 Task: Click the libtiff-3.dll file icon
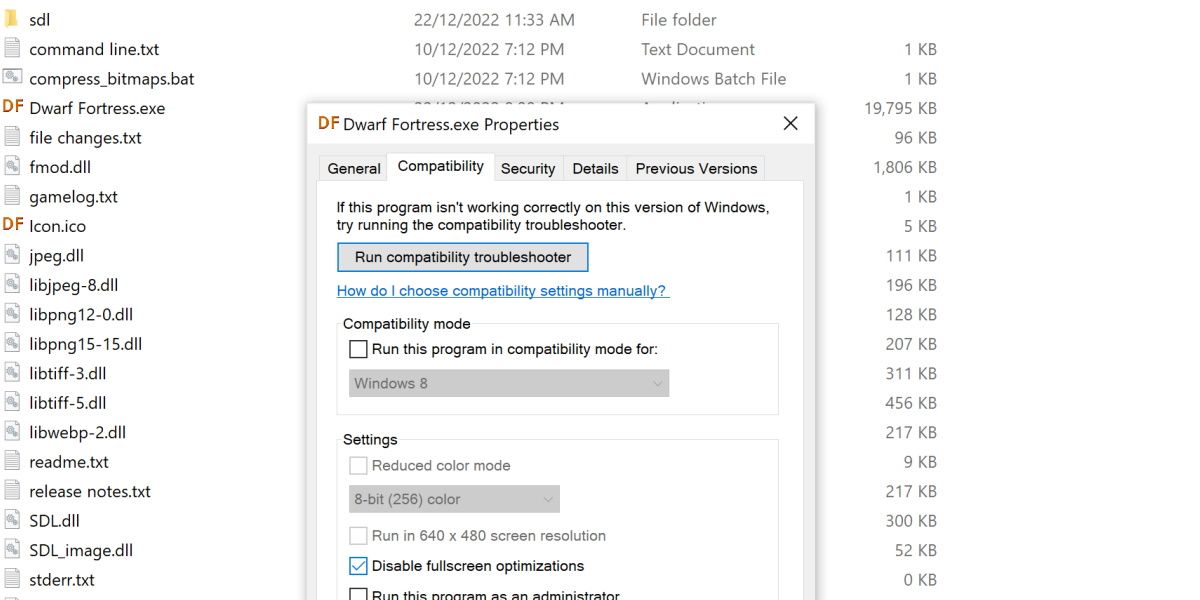pos(12,373)
